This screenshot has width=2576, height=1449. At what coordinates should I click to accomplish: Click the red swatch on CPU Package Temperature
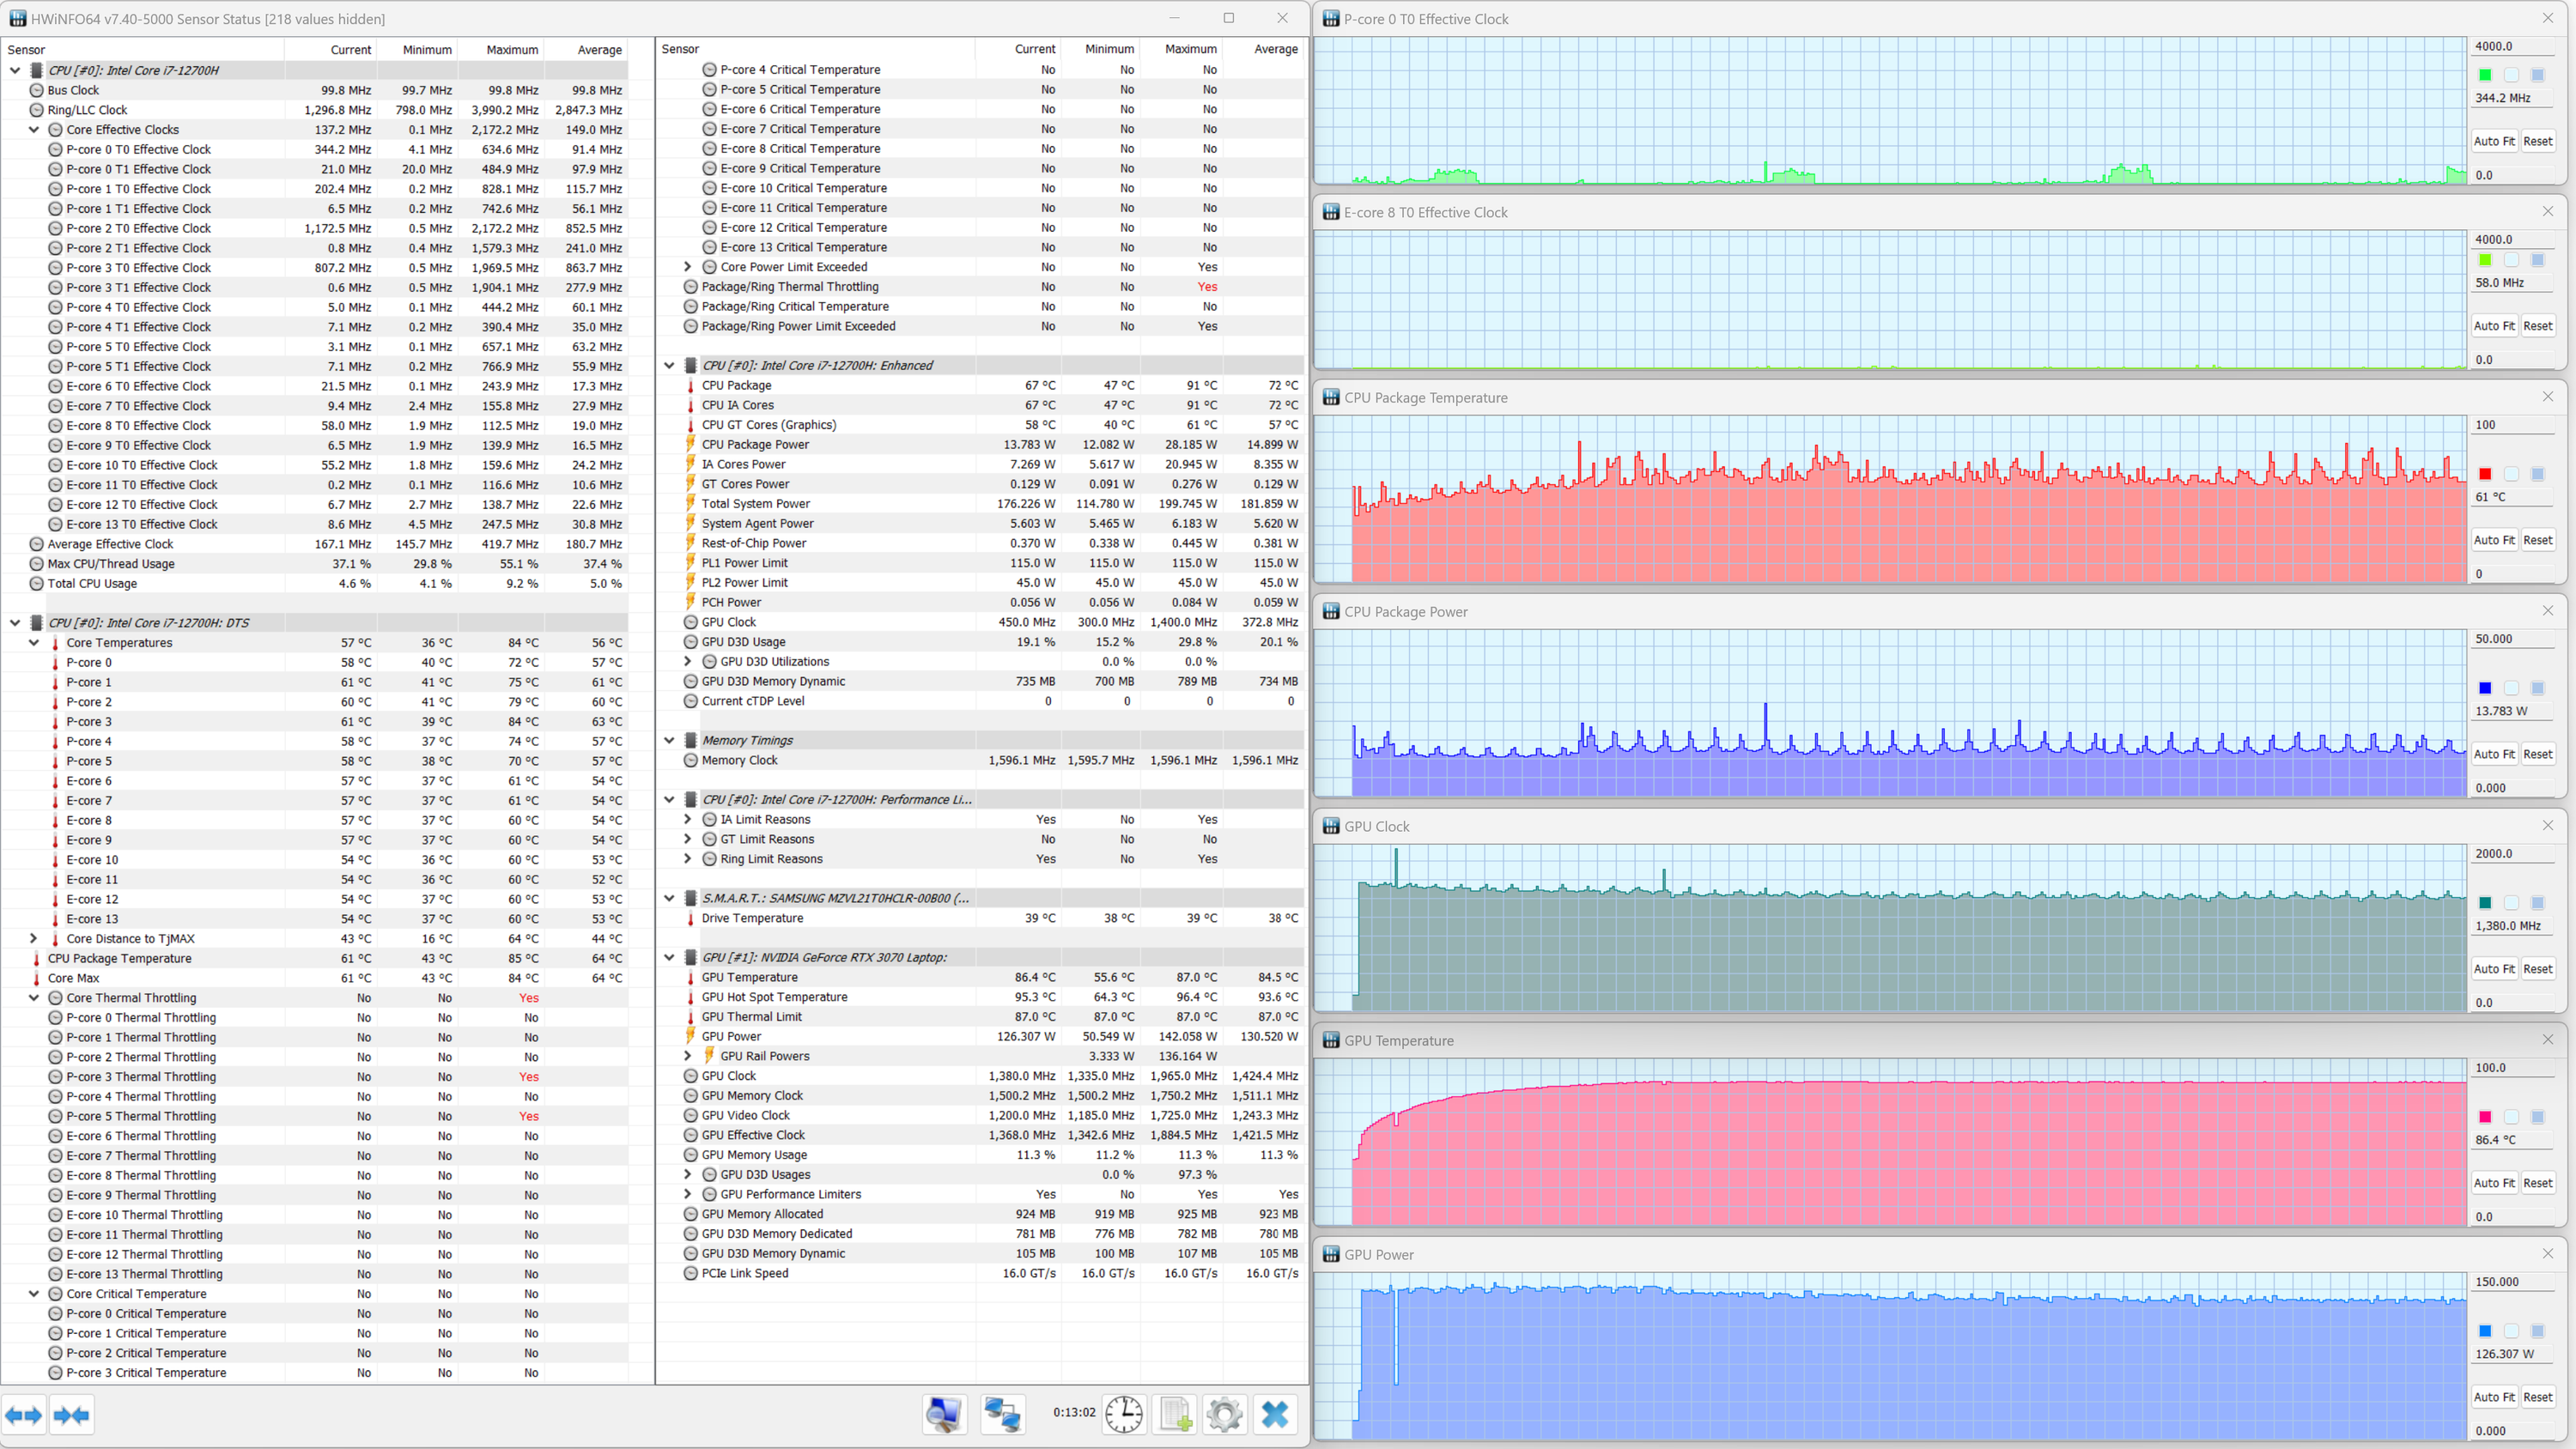click(2485, 474)
